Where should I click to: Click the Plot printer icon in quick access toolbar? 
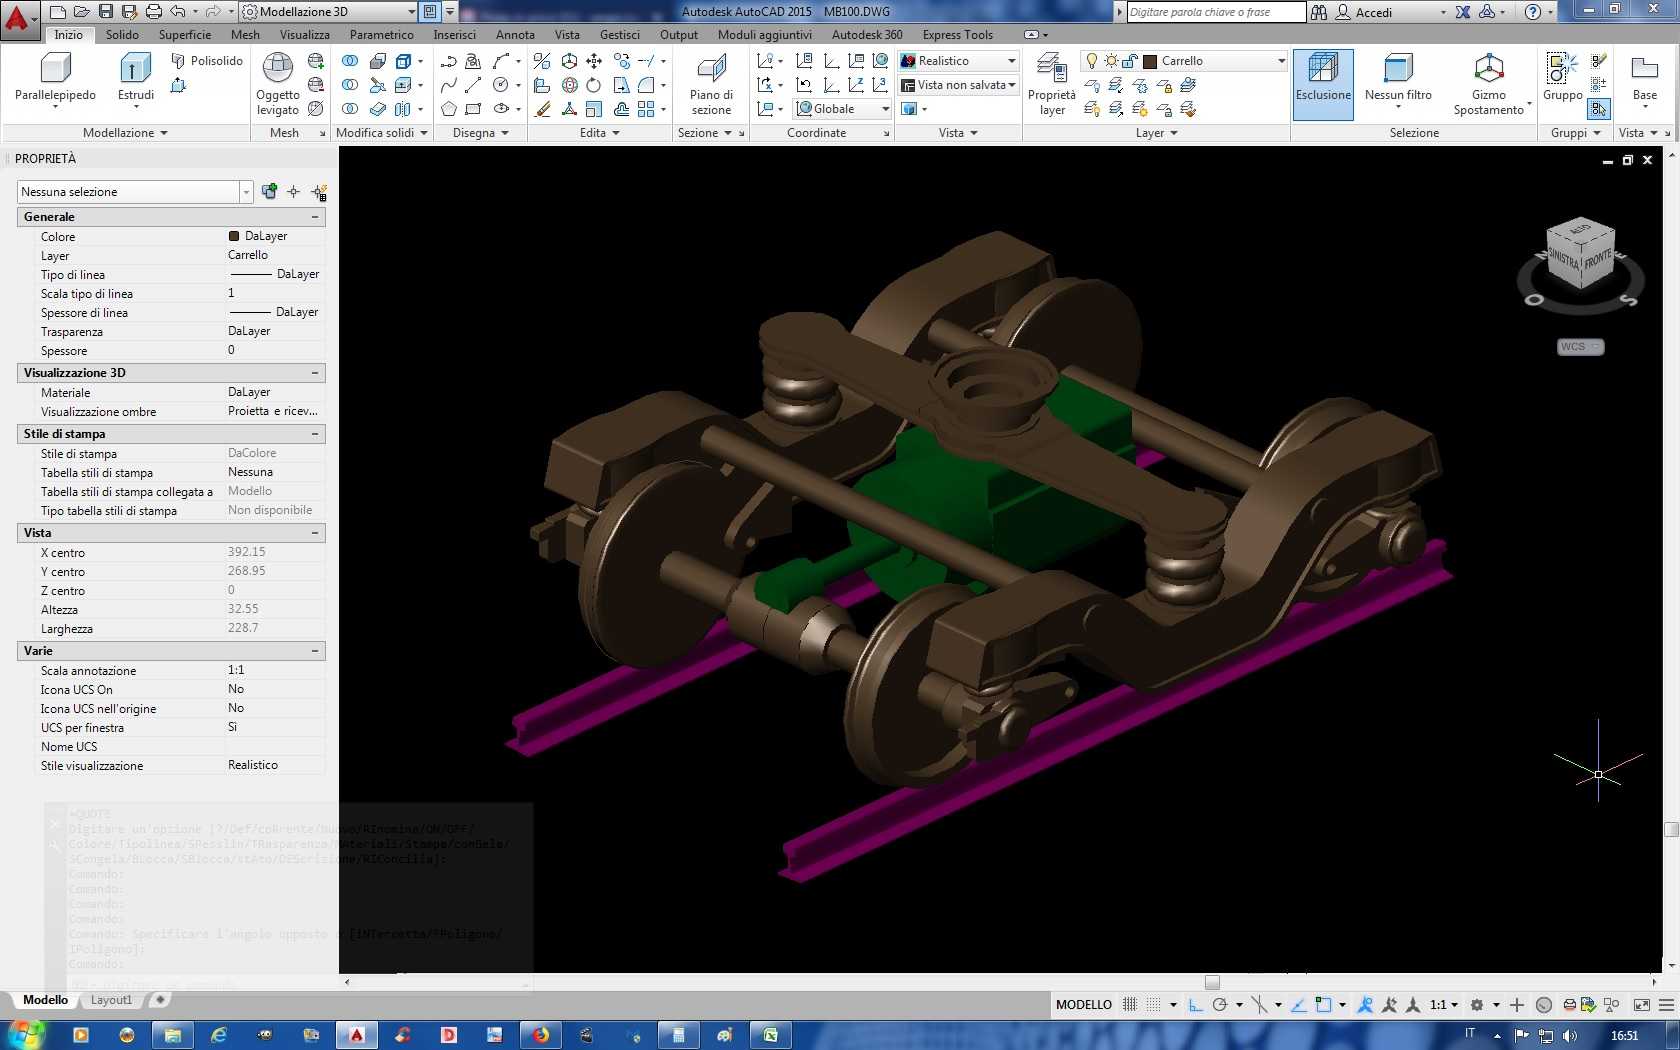click(153, 12)
